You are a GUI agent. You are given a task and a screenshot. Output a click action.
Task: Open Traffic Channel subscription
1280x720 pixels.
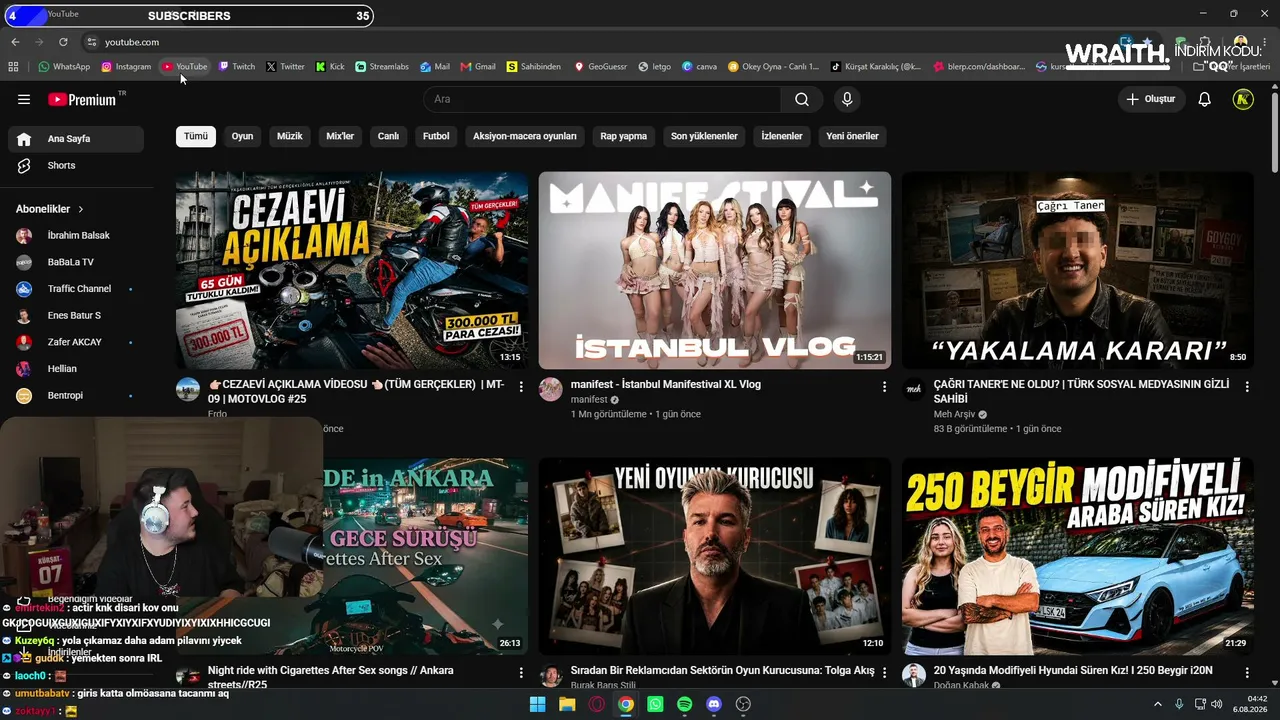click(76, 289)
